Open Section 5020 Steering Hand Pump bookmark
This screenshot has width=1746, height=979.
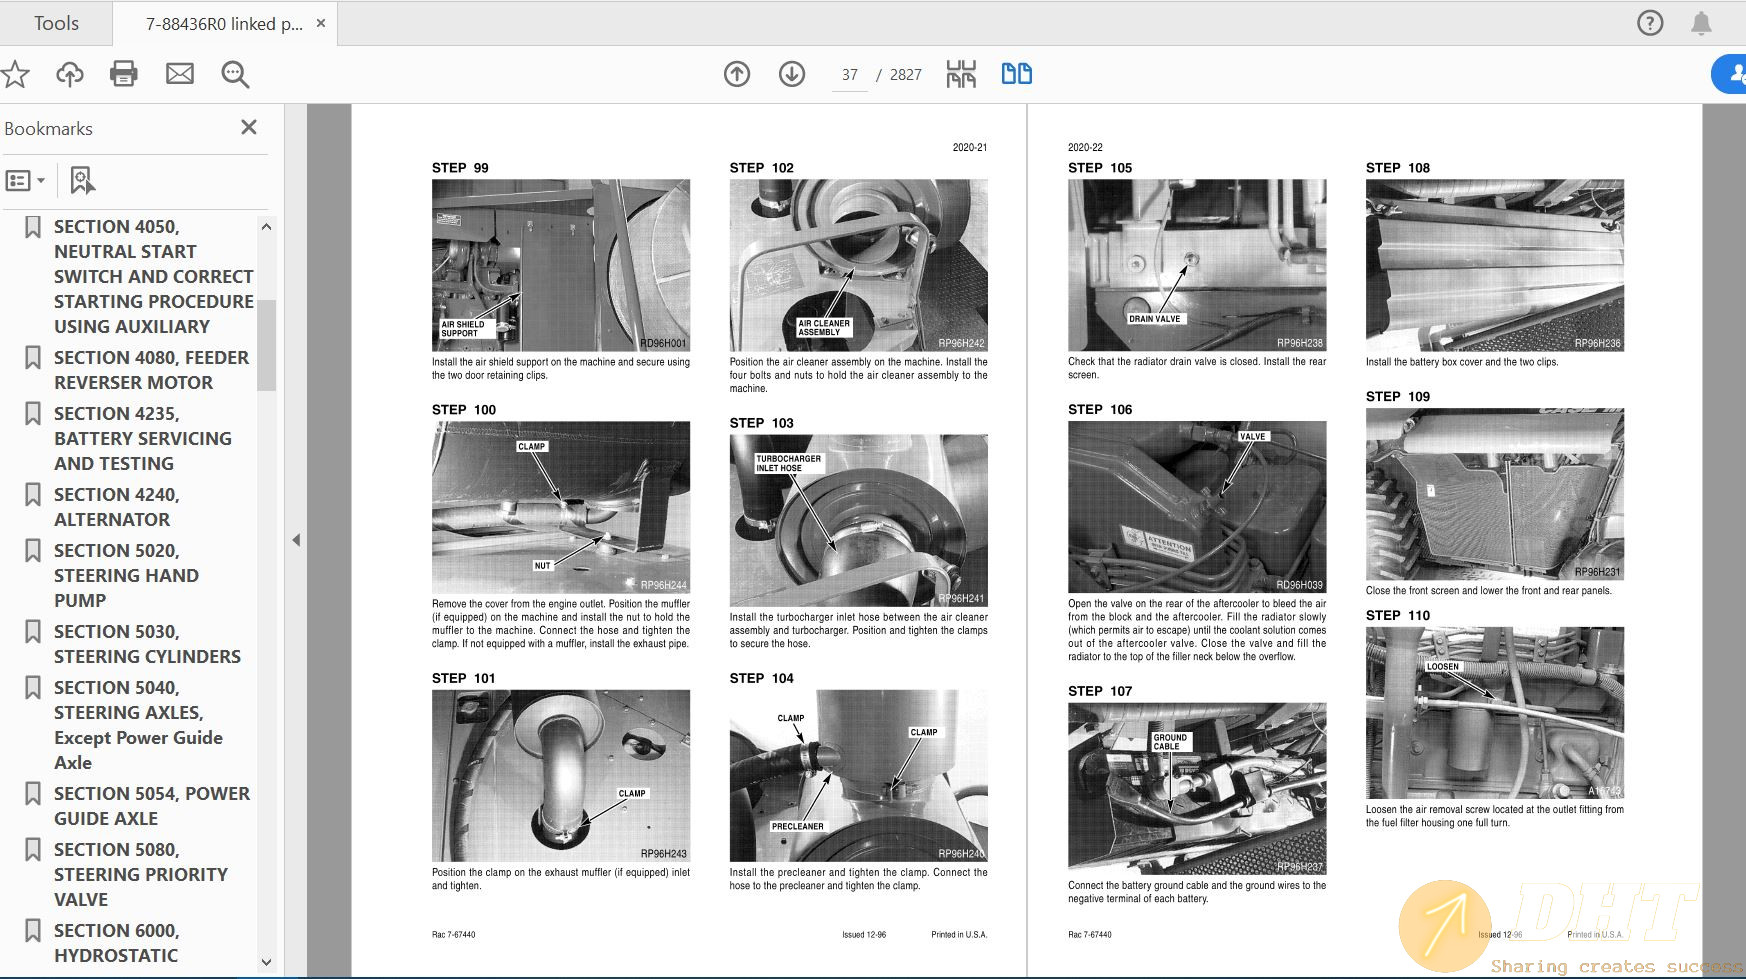[125, 575]
